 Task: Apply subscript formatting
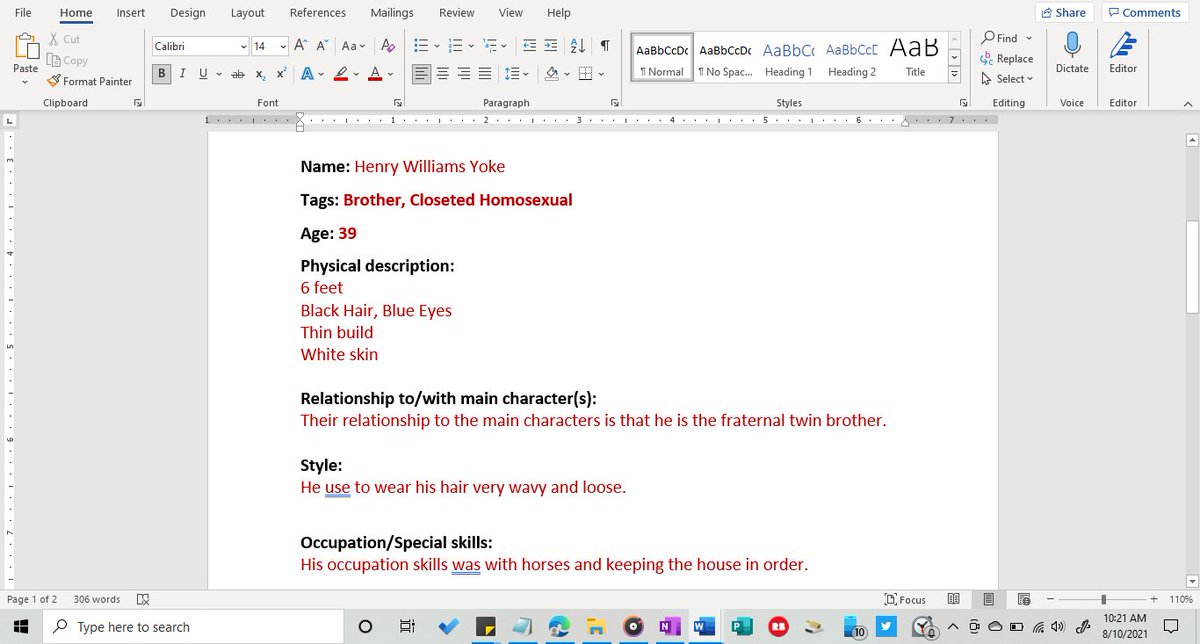click(x=259, y=74)
